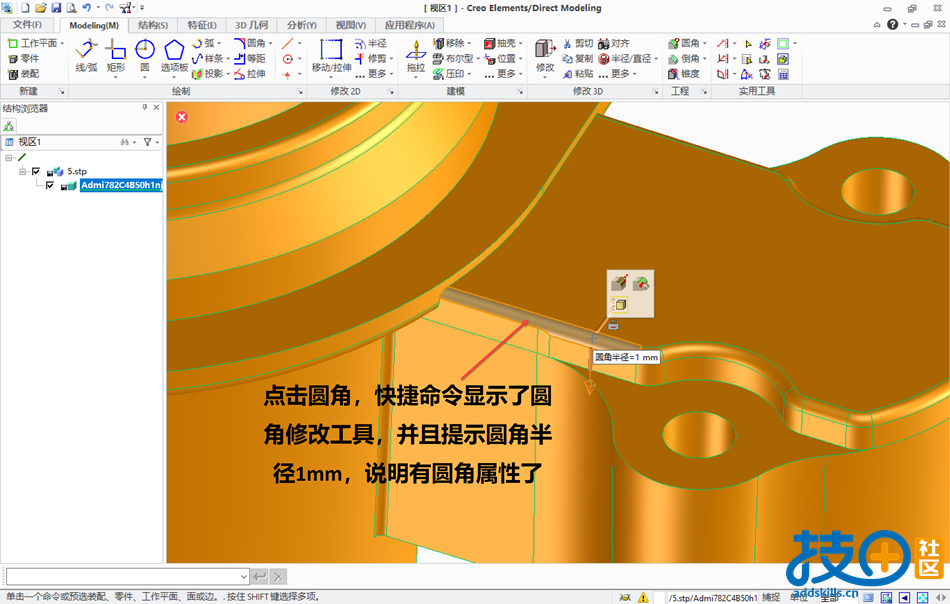
Task: Click the 布尔型 boolean button
Action: [x=453, y=59]
